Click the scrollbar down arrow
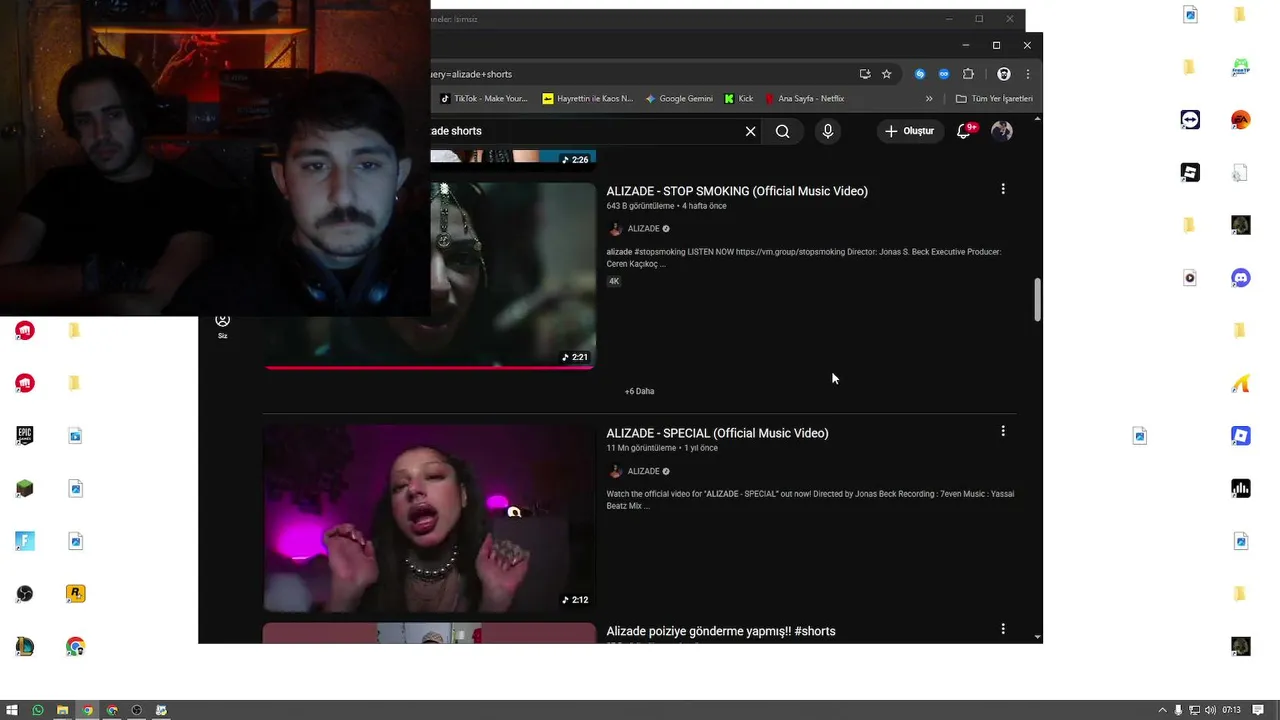The width and height of the screenshot is (1280, 720). [1037, 636]
